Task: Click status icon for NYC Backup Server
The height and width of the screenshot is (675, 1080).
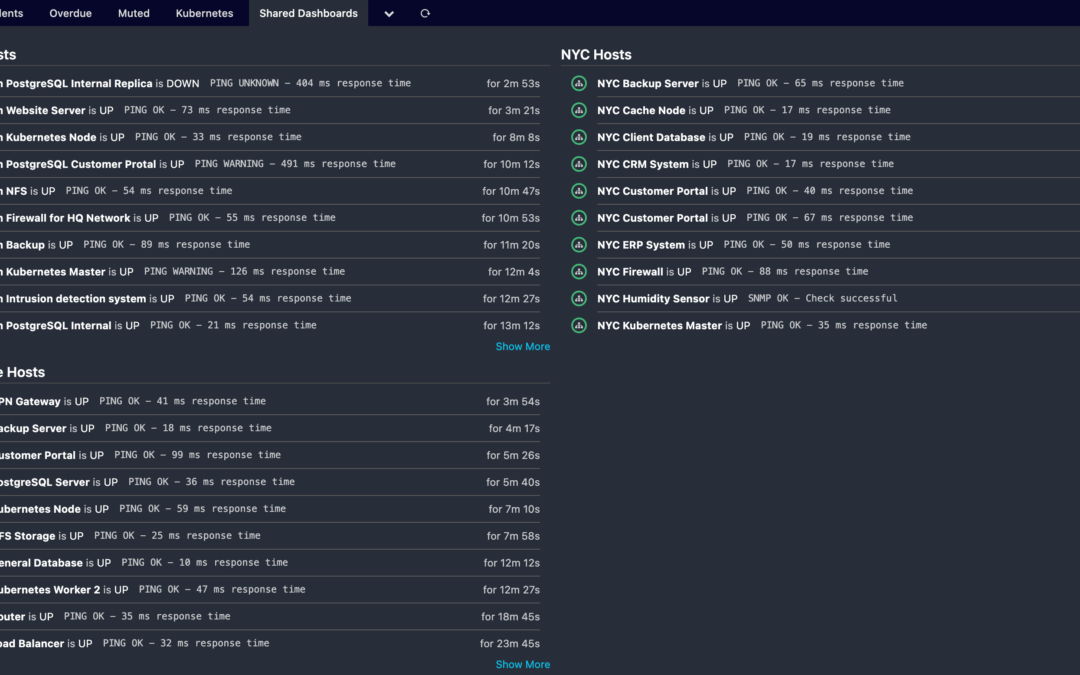Action: pyautogui.click(x=579, y=83)
